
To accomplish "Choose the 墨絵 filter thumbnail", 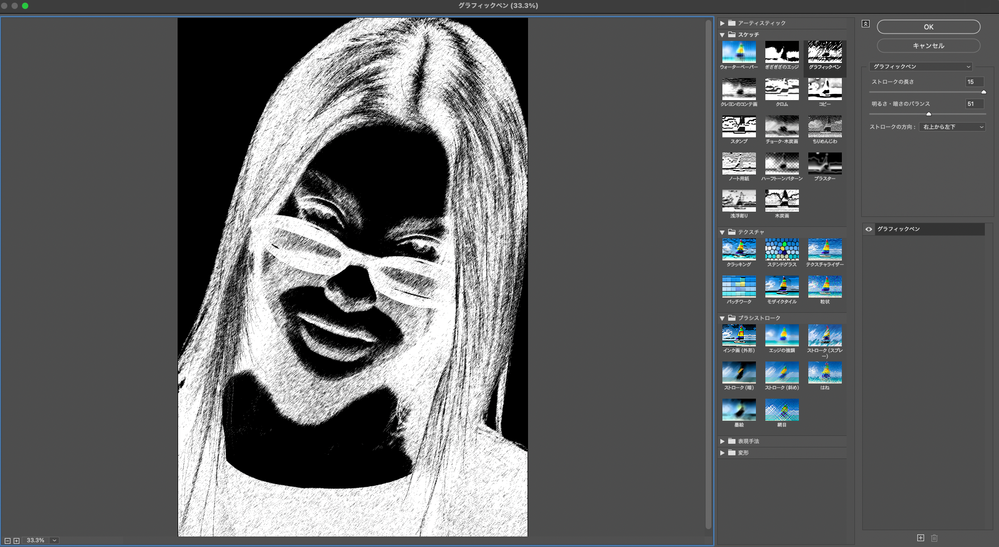I will [x=738, y=409].
